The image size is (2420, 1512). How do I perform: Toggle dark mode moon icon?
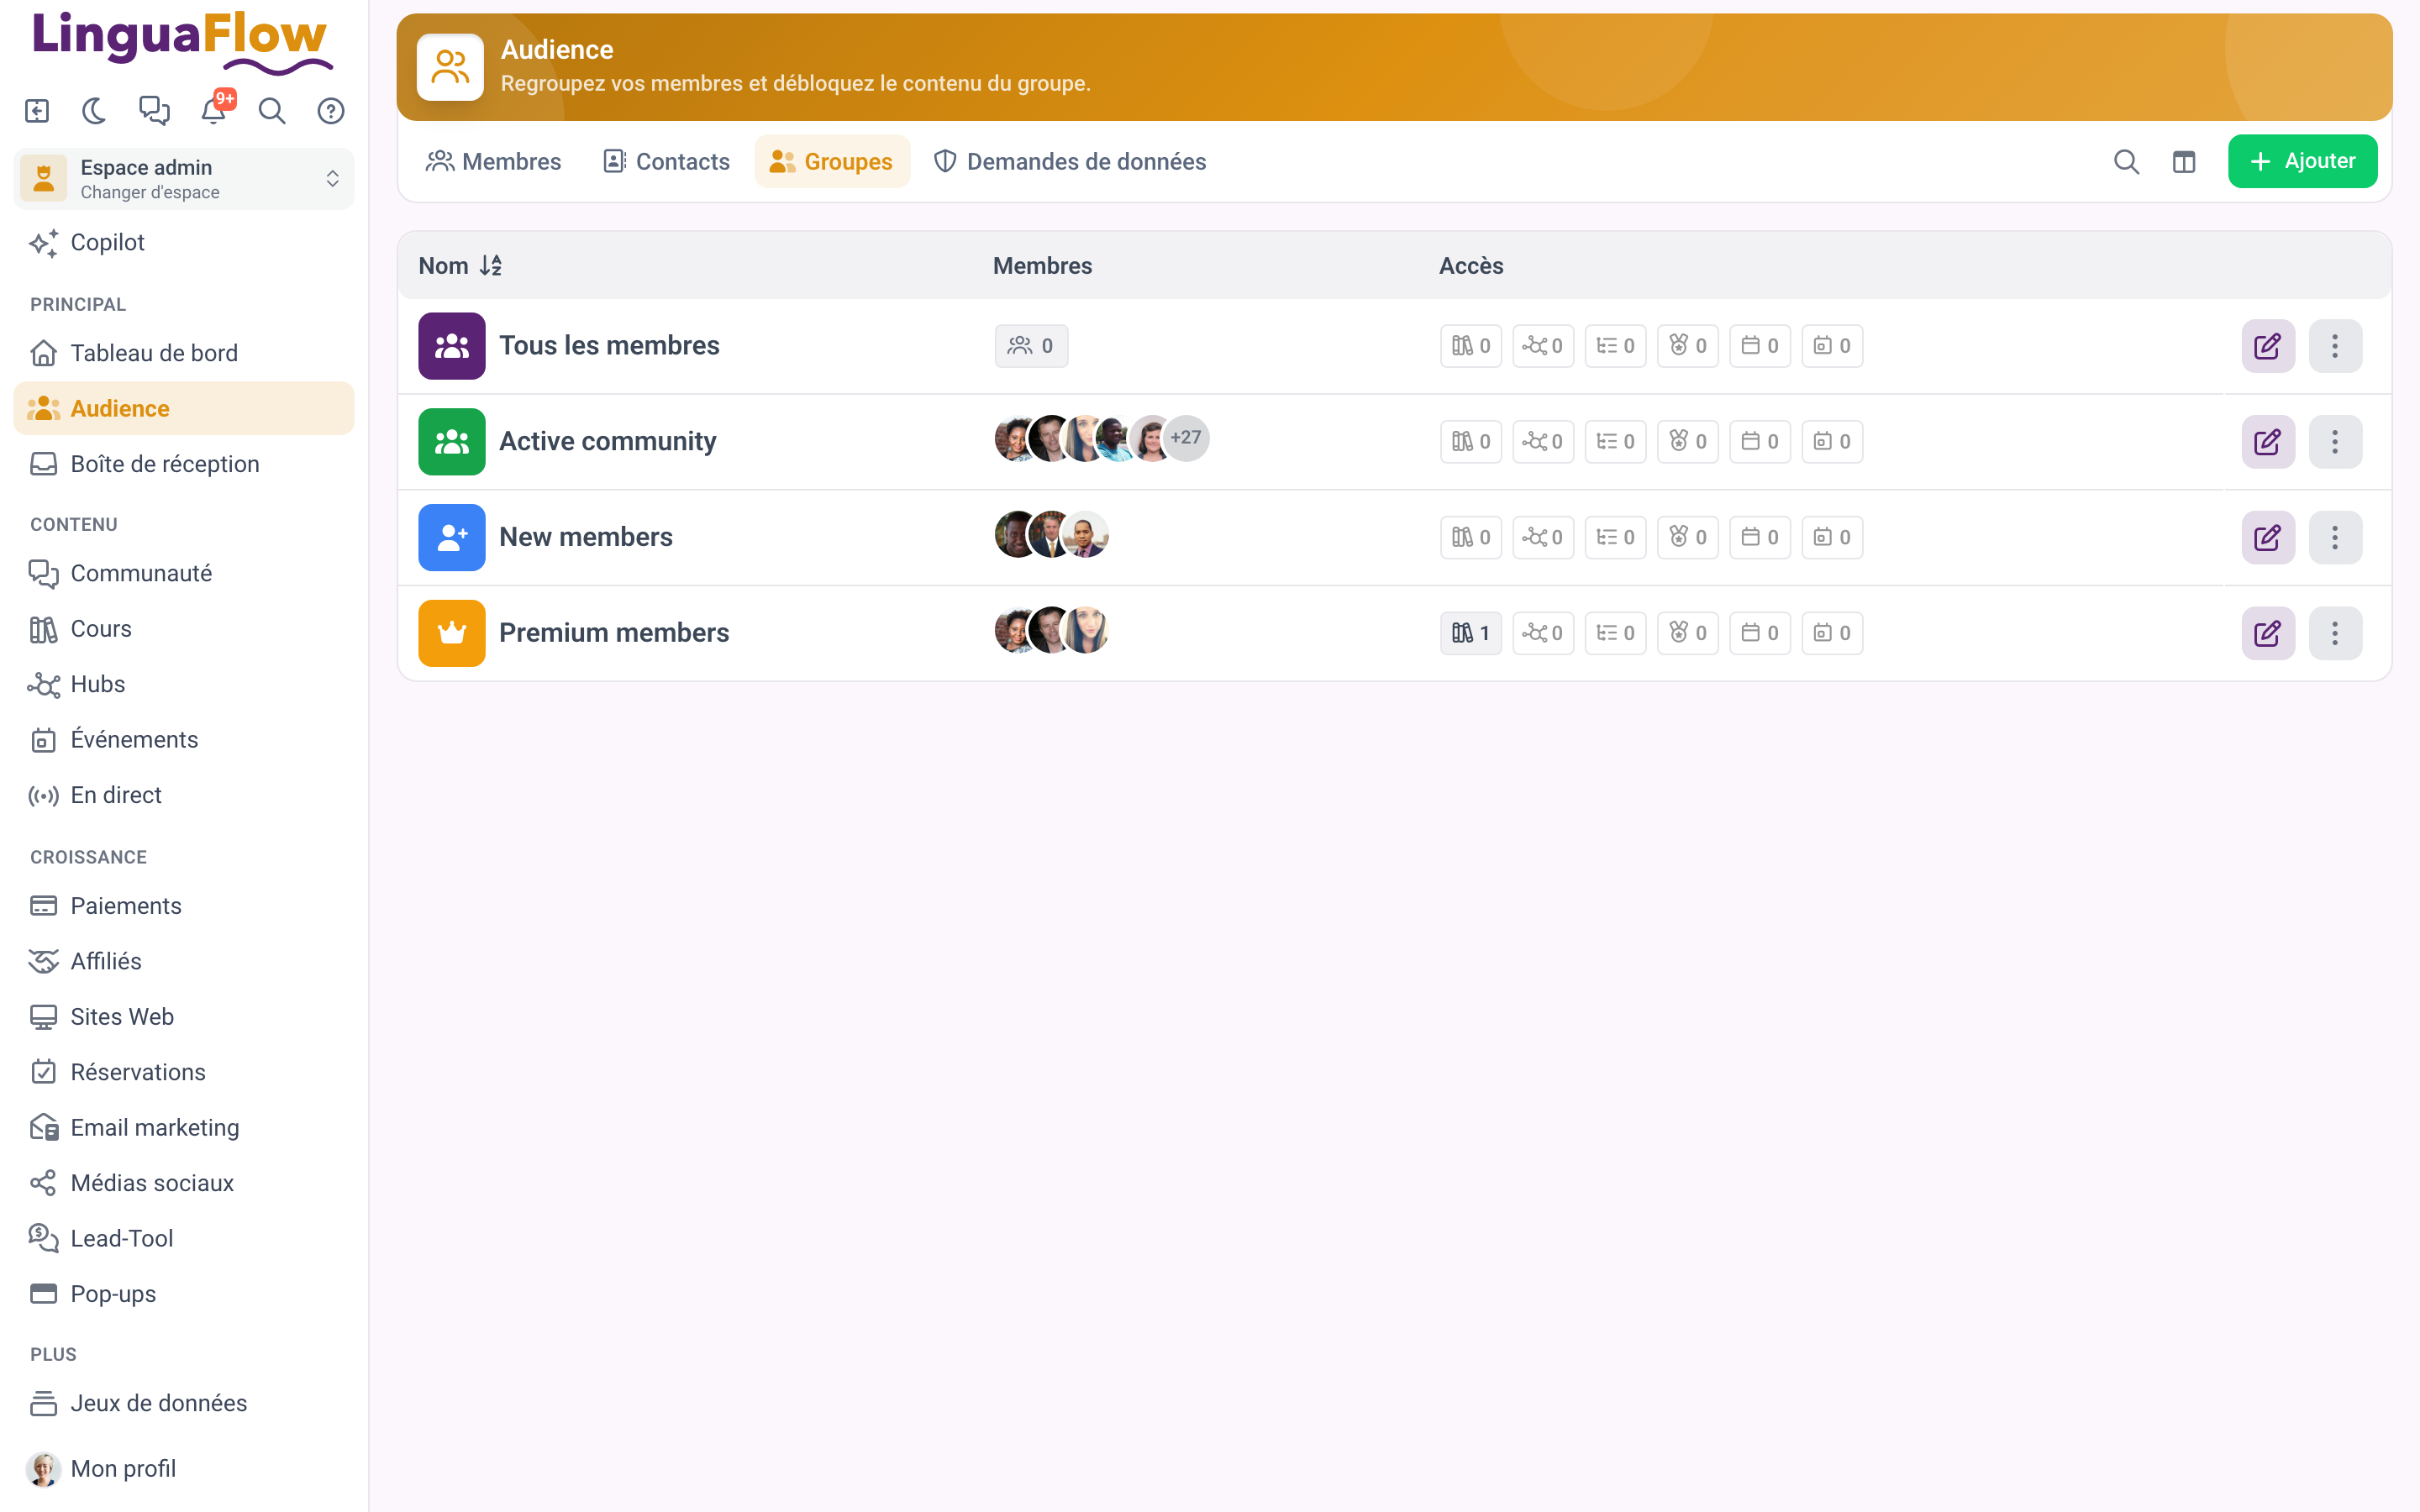[x=95, y=111]
